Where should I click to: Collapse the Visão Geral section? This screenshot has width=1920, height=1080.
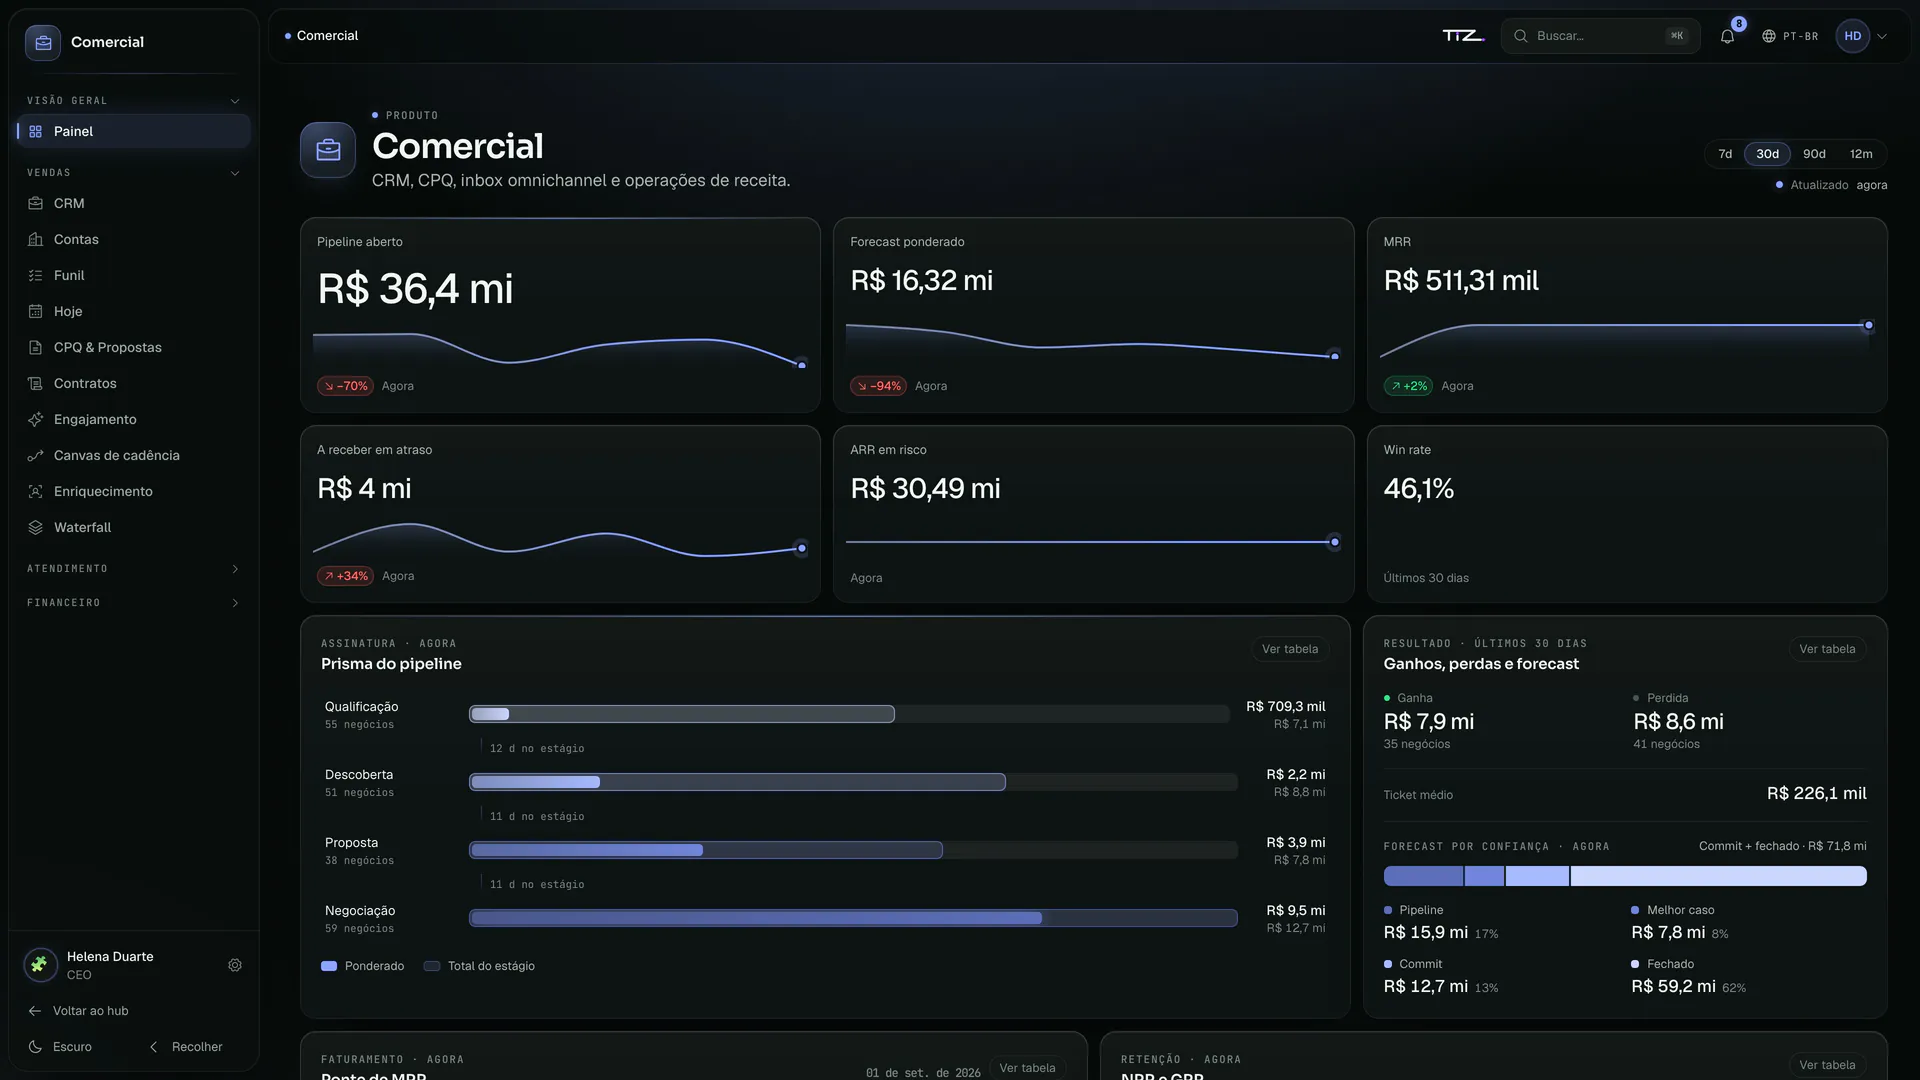[132, 101]
